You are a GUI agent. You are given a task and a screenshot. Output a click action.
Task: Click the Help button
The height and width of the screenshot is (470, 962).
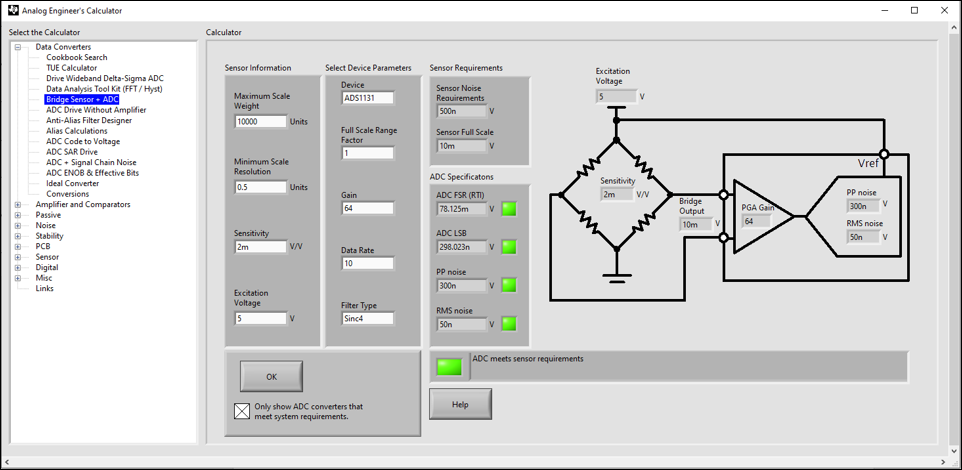coord(460,404)
